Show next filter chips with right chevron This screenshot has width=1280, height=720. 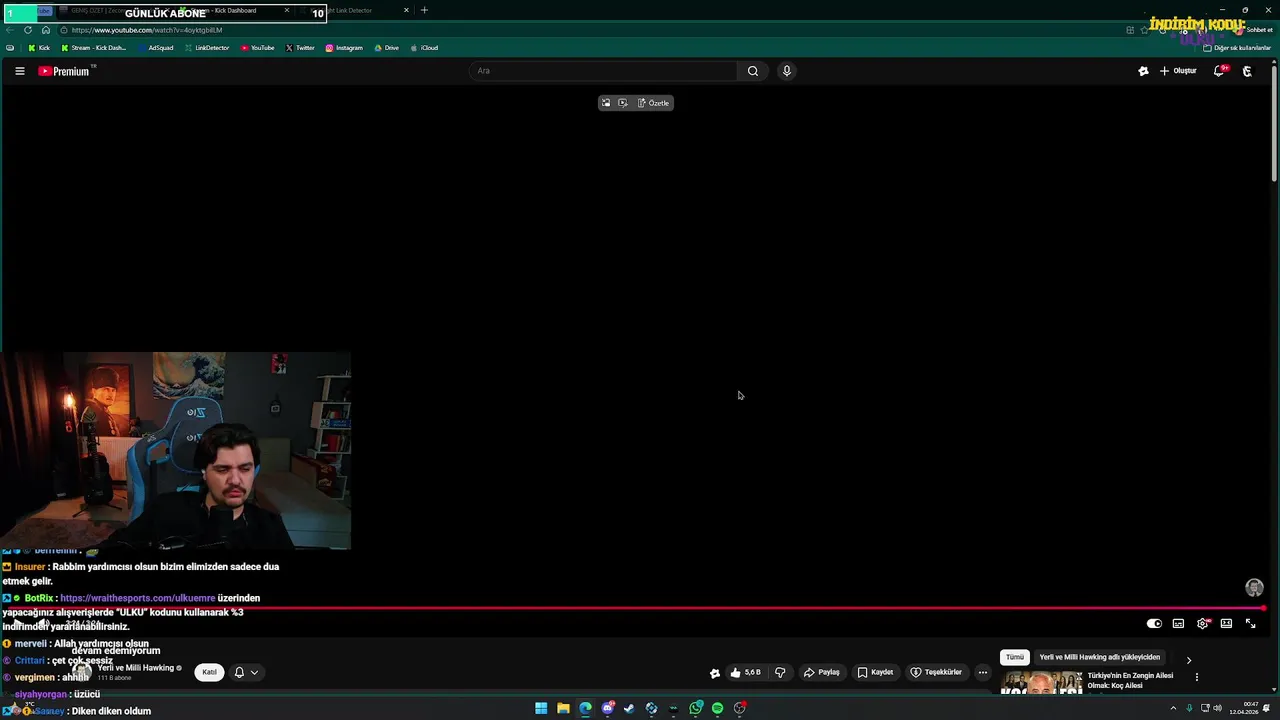[1188, 660]
